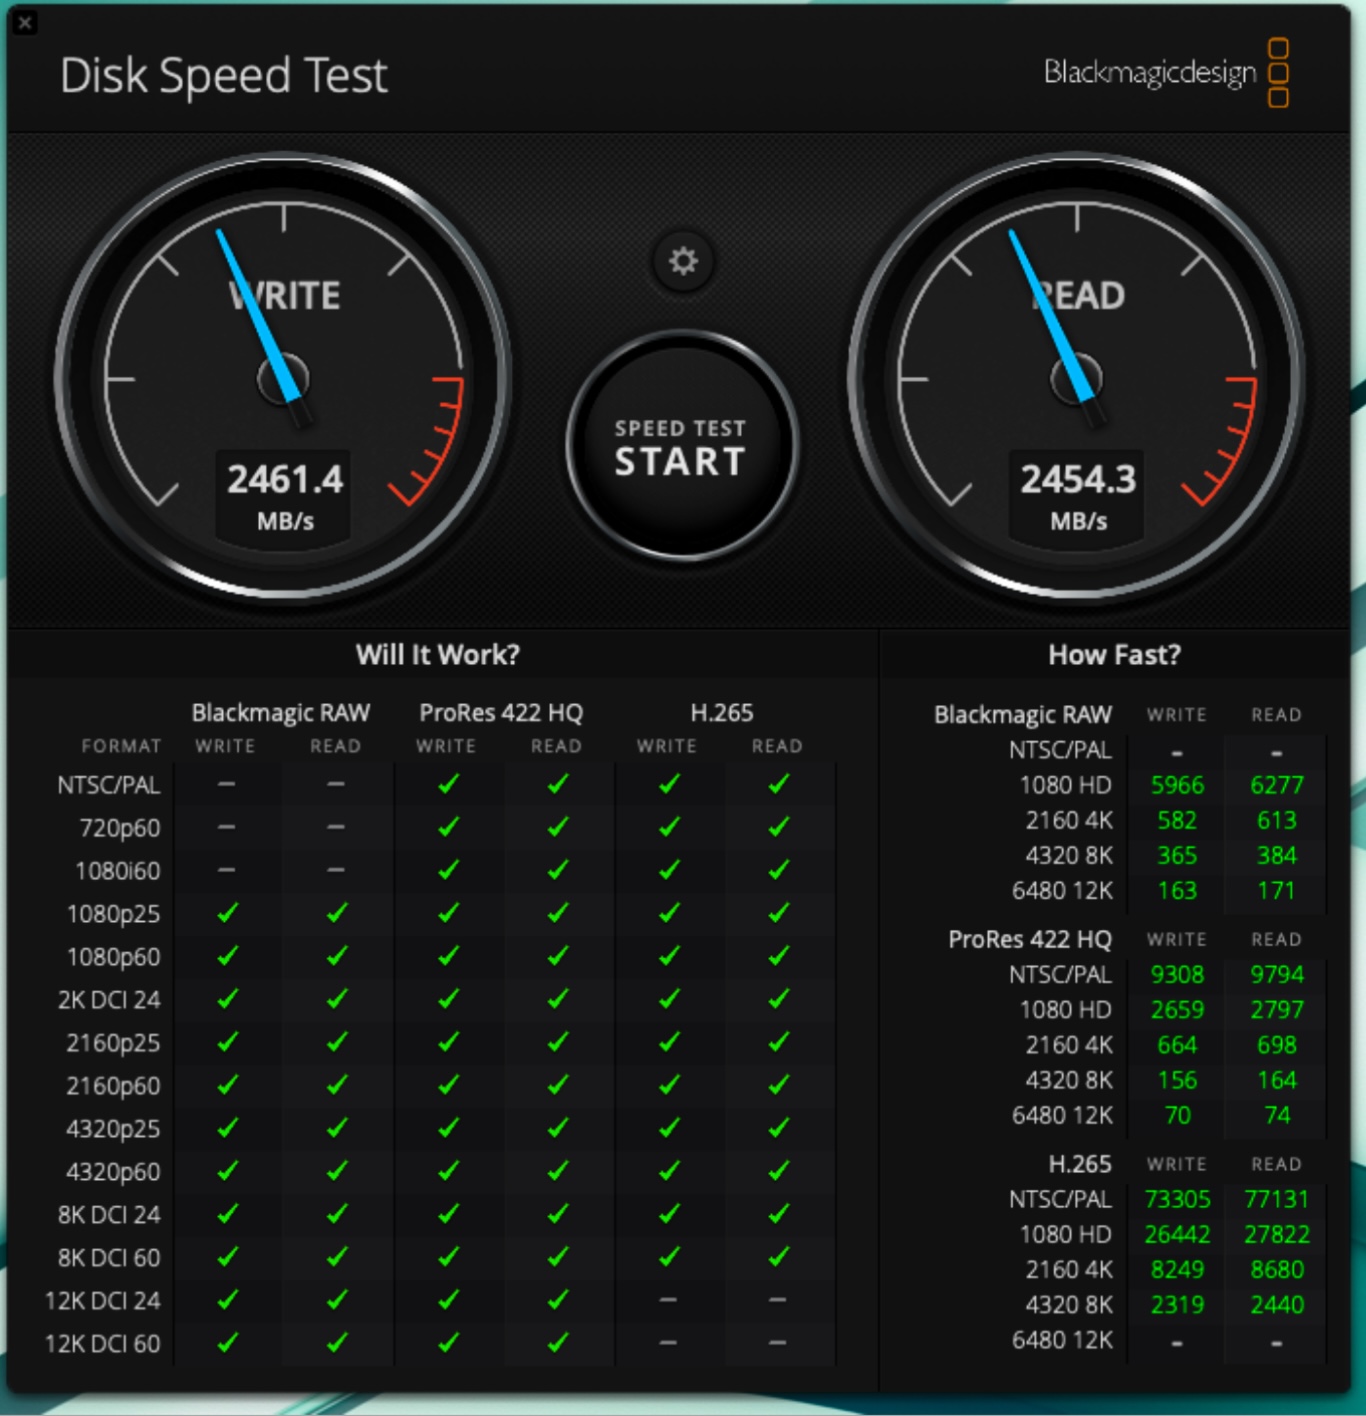1366x1416 pixels.
Task: Click the Blackmagicdesign logo
Action: 1166,72
